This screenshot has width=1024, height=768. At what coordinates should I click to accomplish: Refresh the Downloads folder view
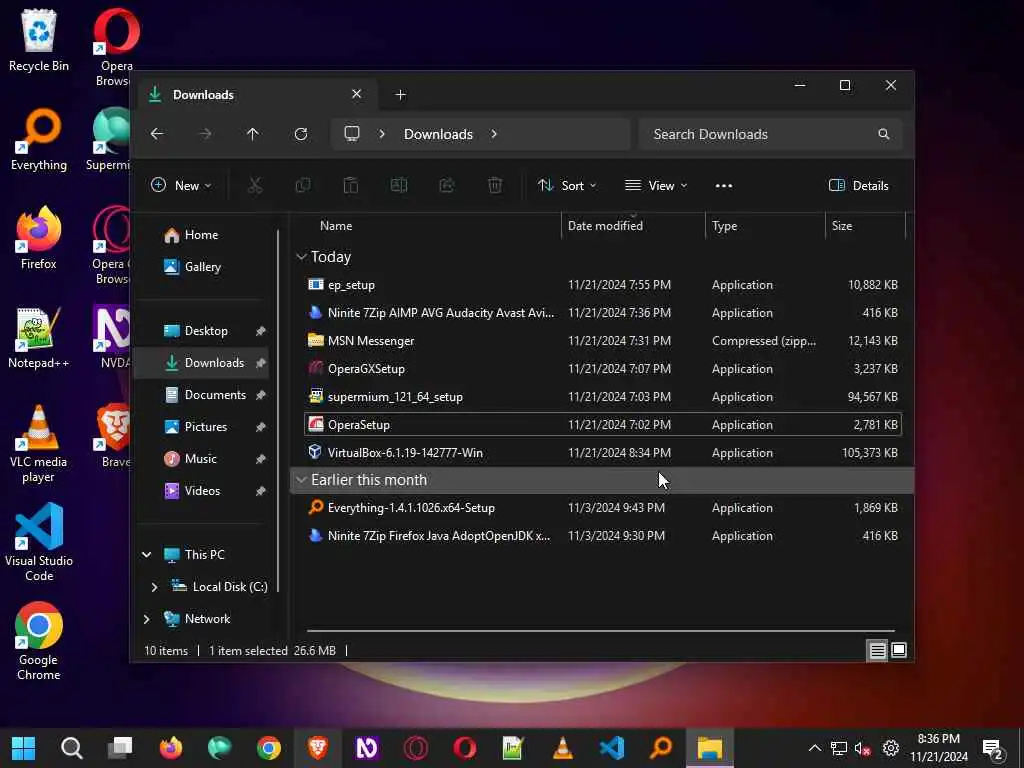(x=301, y=134)
